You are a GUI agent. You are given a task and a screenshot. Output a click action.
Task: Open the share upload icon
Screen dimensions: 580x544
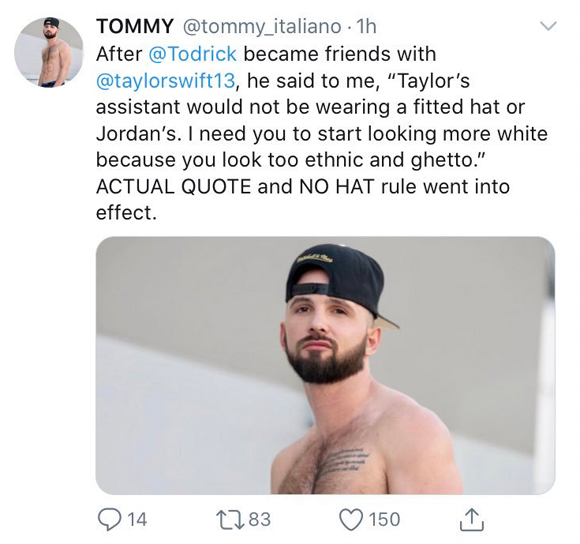coord(472,519)
